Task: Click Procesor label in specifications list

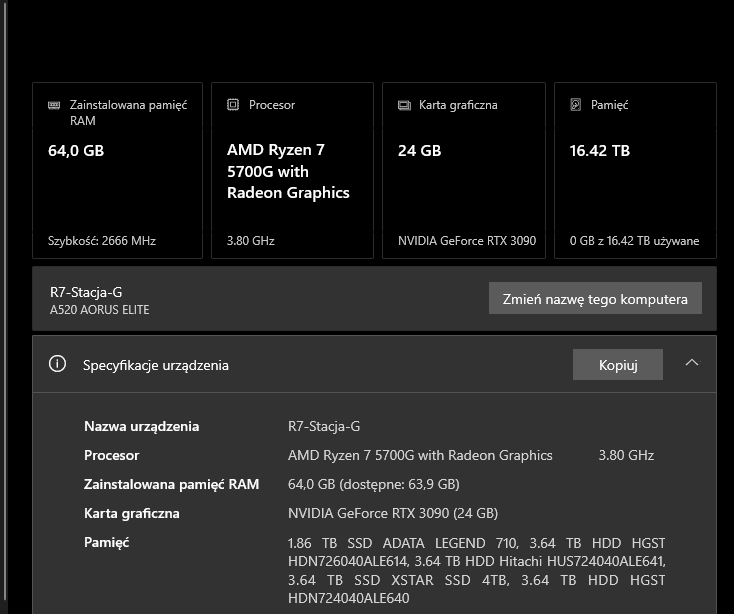Action: tap(111, 455)
